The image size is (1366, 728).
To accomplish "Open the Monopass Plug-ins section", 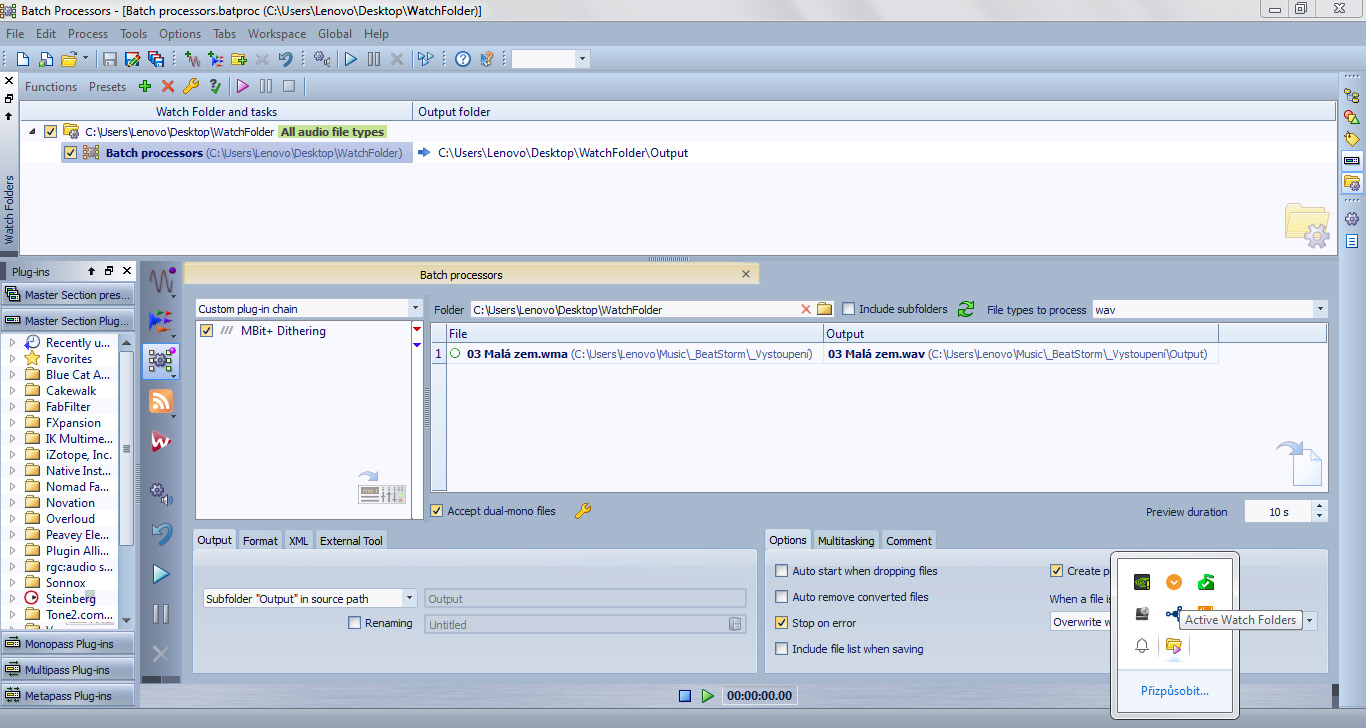I will click(x=68, y=644).
